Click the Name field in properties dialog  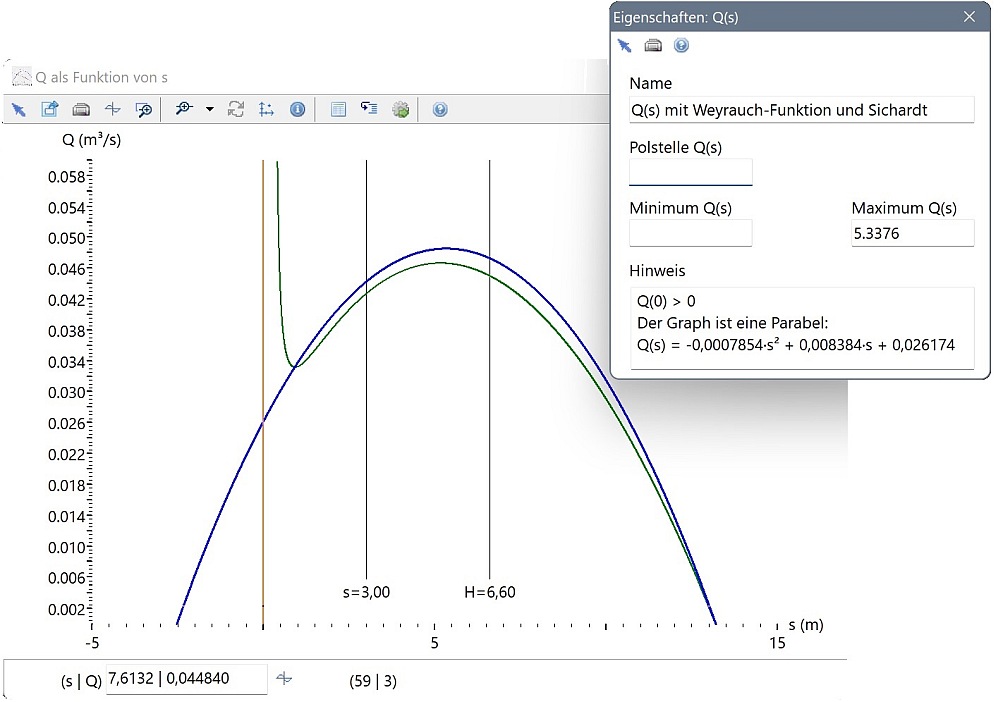(x=801, y=110)
